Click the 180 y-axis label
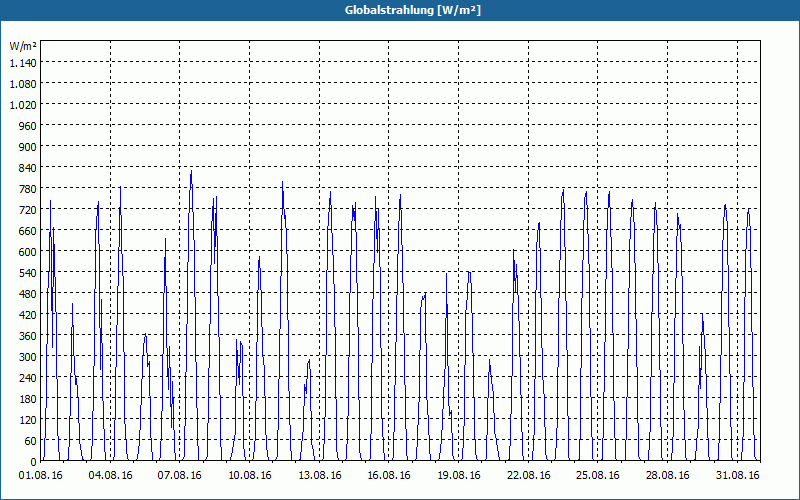800x500 pixels. [28, 399]
